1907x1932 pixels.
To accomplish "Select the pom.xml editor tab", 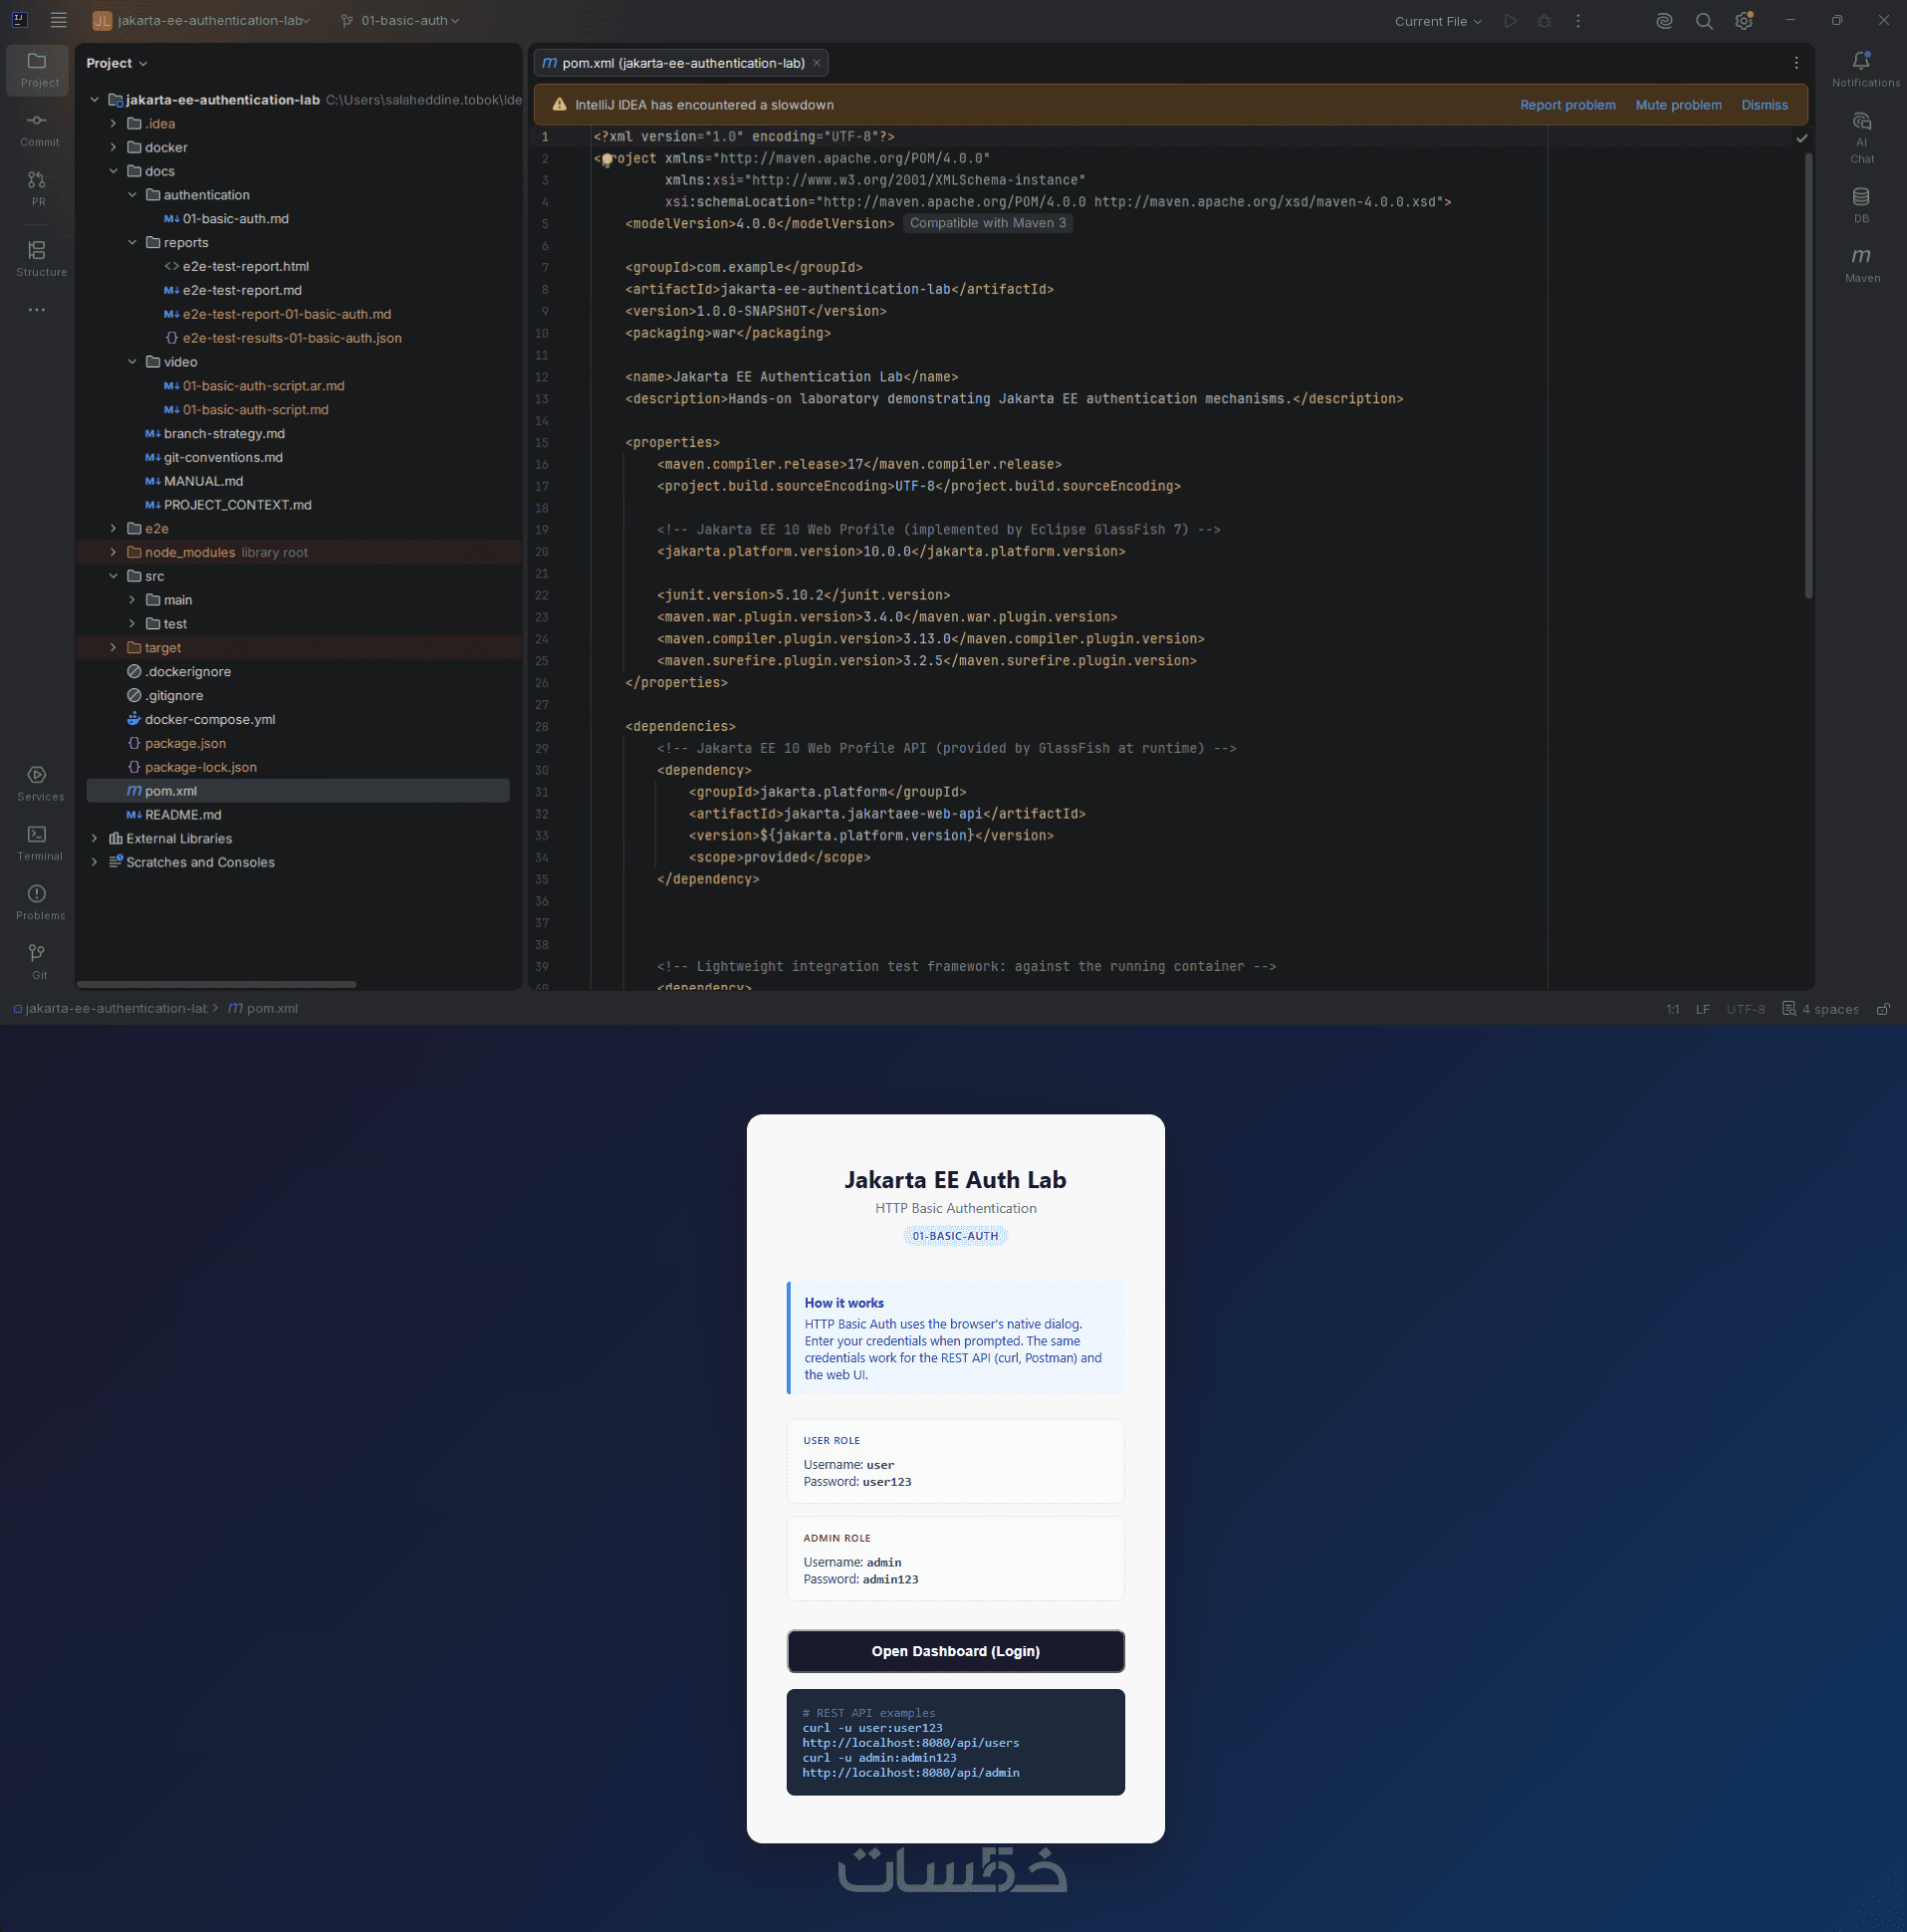I will click(x=682, y=63).
